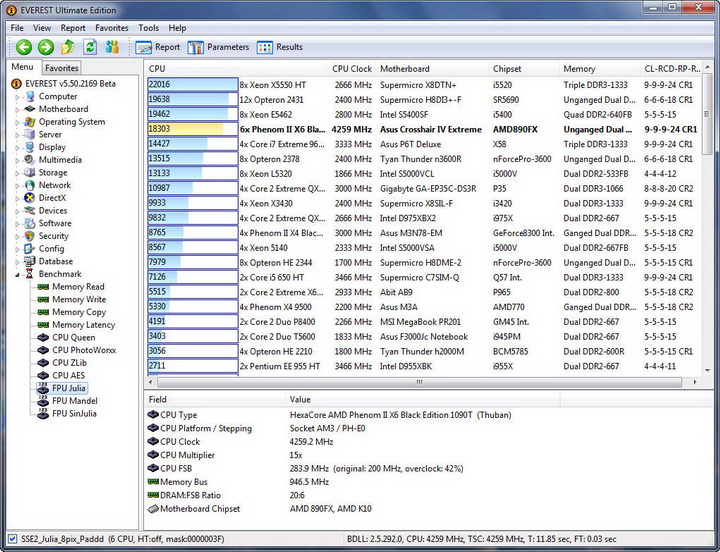The height and width of the screenshot is (552, 720).
Task: Click the Up level arrow icon
Action: [x=68, y=47]
